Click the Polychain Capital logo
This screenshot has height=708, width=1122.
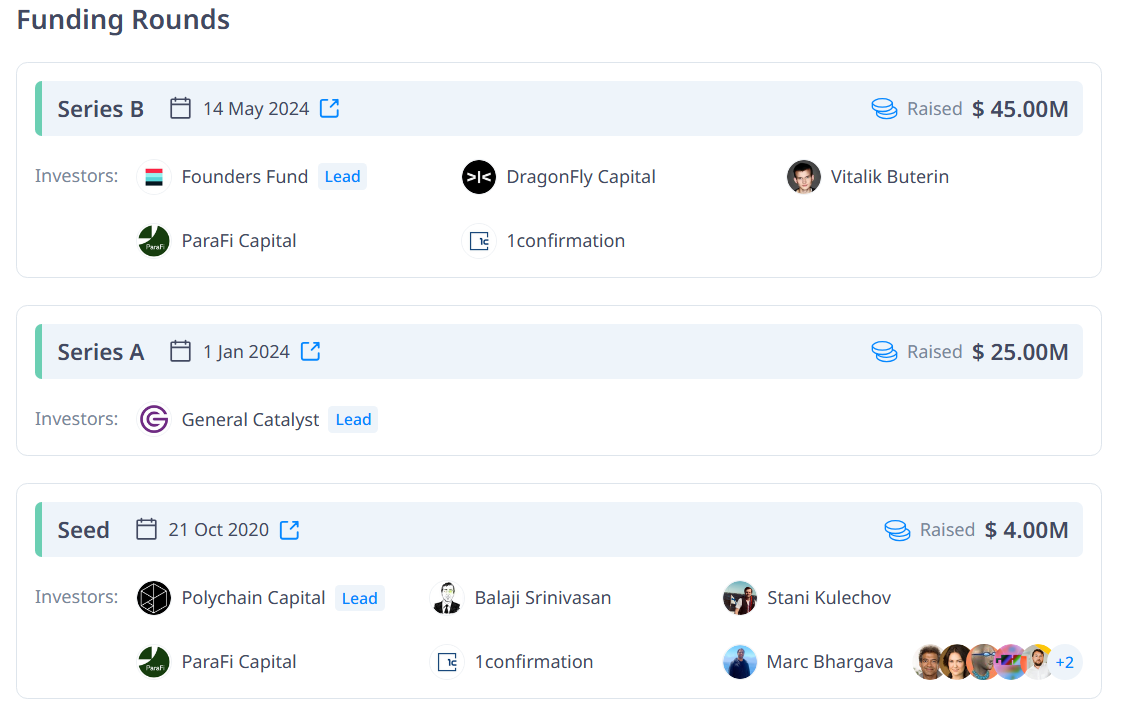[154, 598]
